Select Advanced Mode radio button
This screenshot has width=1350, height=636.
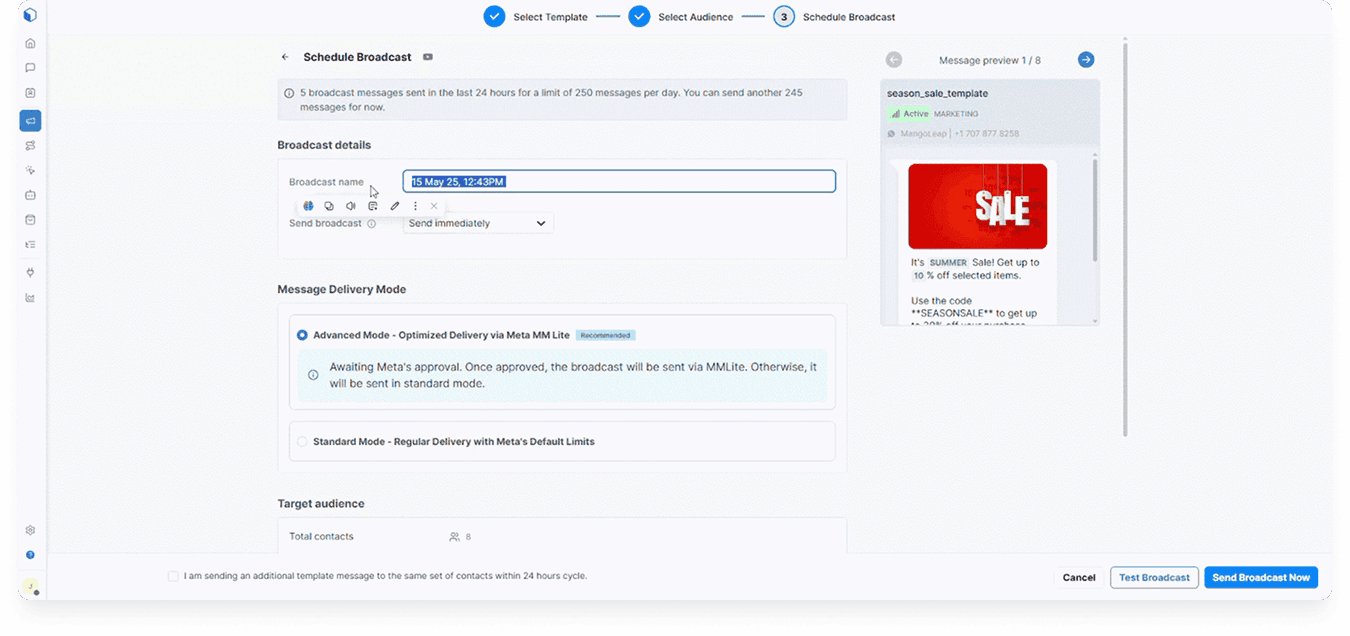click(x=302, y=336)
